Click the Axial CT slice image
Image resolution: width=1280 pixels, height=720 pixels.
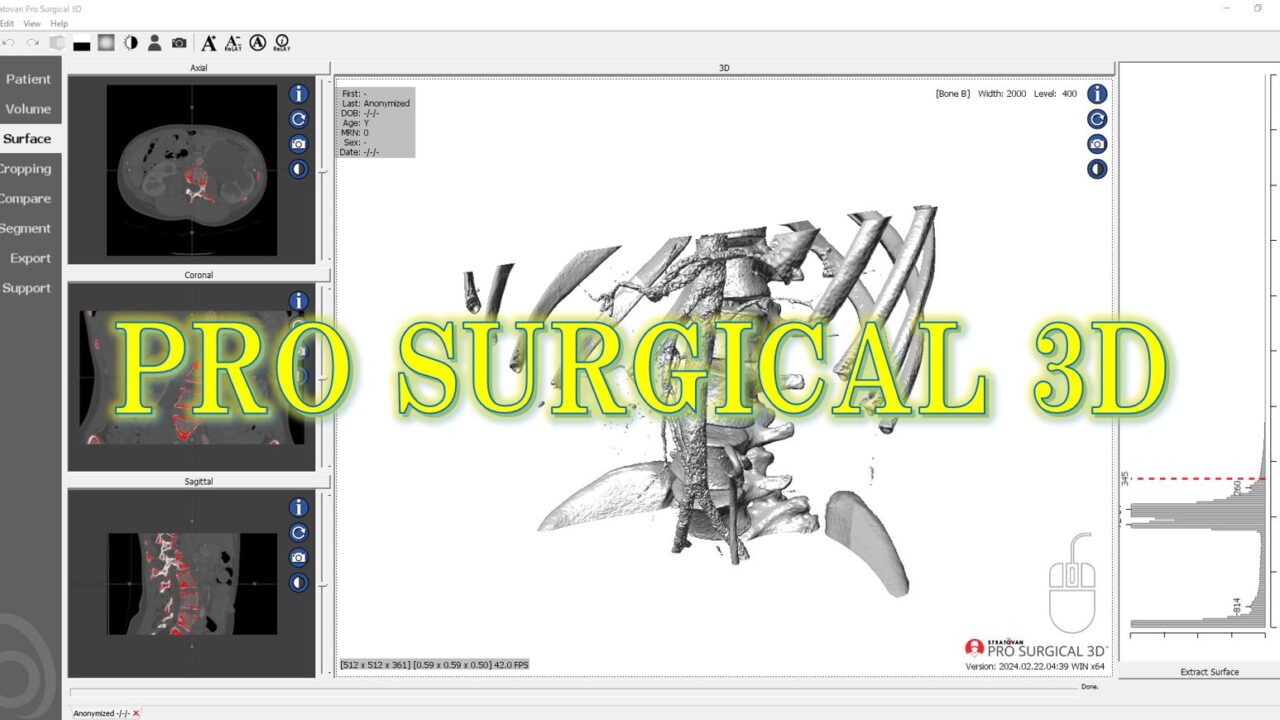click(x=192, y=169)
